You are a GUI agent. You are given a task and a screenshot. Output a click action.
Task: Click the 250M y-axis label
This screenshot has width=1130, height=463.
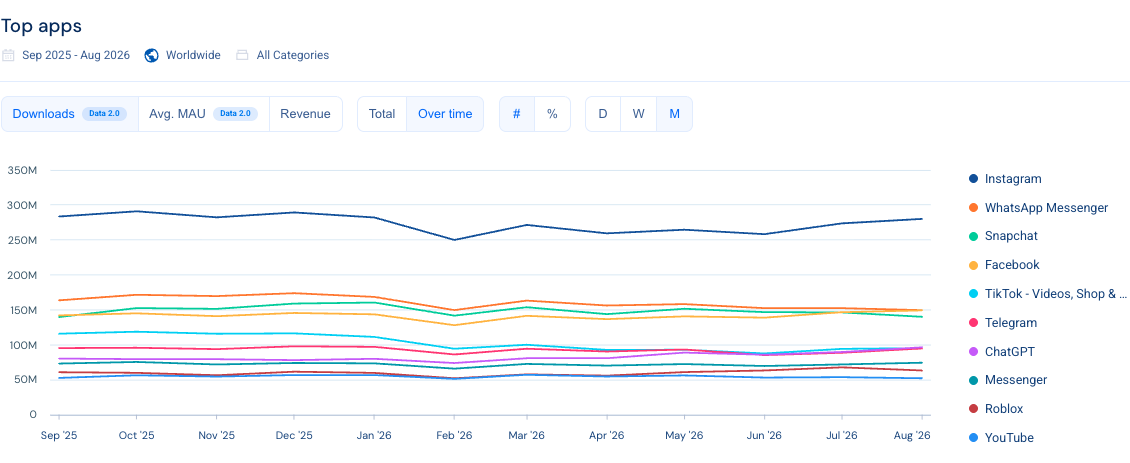(22, 240)
